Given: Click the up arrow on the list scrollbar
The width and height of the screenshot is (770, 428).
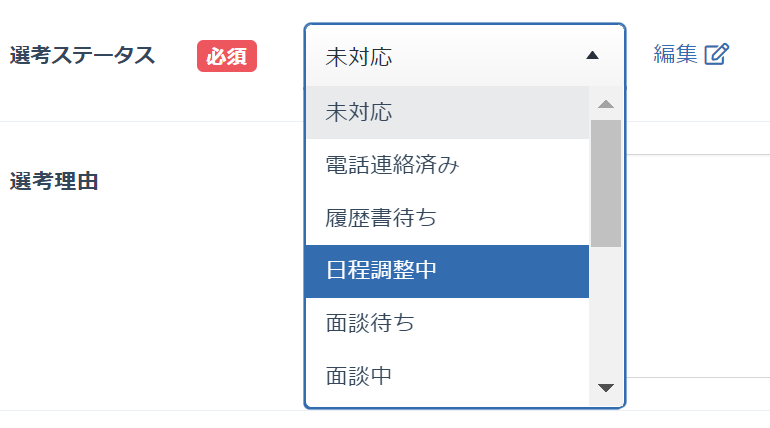Looking at the screenshot, I should [605, 104].
